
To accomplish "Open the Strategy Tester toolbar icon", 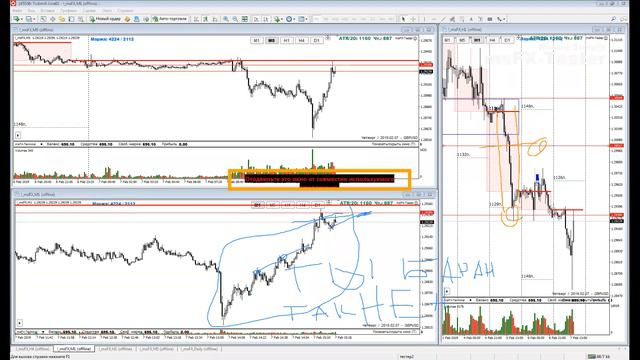I will [x=80, y=19].
